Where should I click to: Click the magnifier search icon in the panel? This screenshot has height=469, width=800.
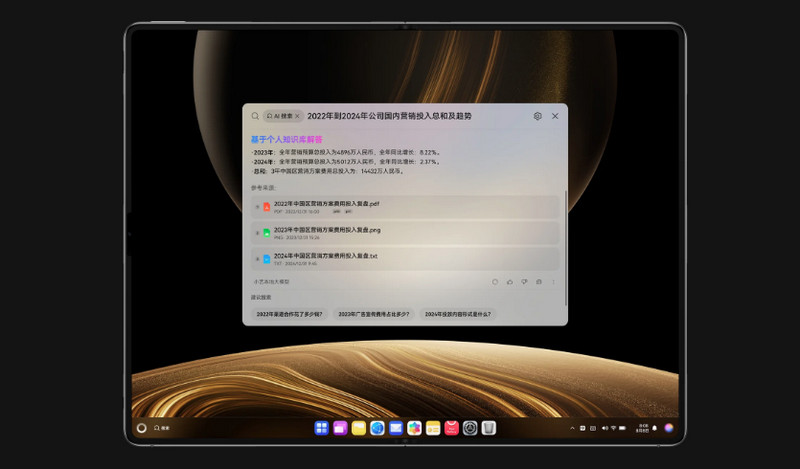pos(255,116)
